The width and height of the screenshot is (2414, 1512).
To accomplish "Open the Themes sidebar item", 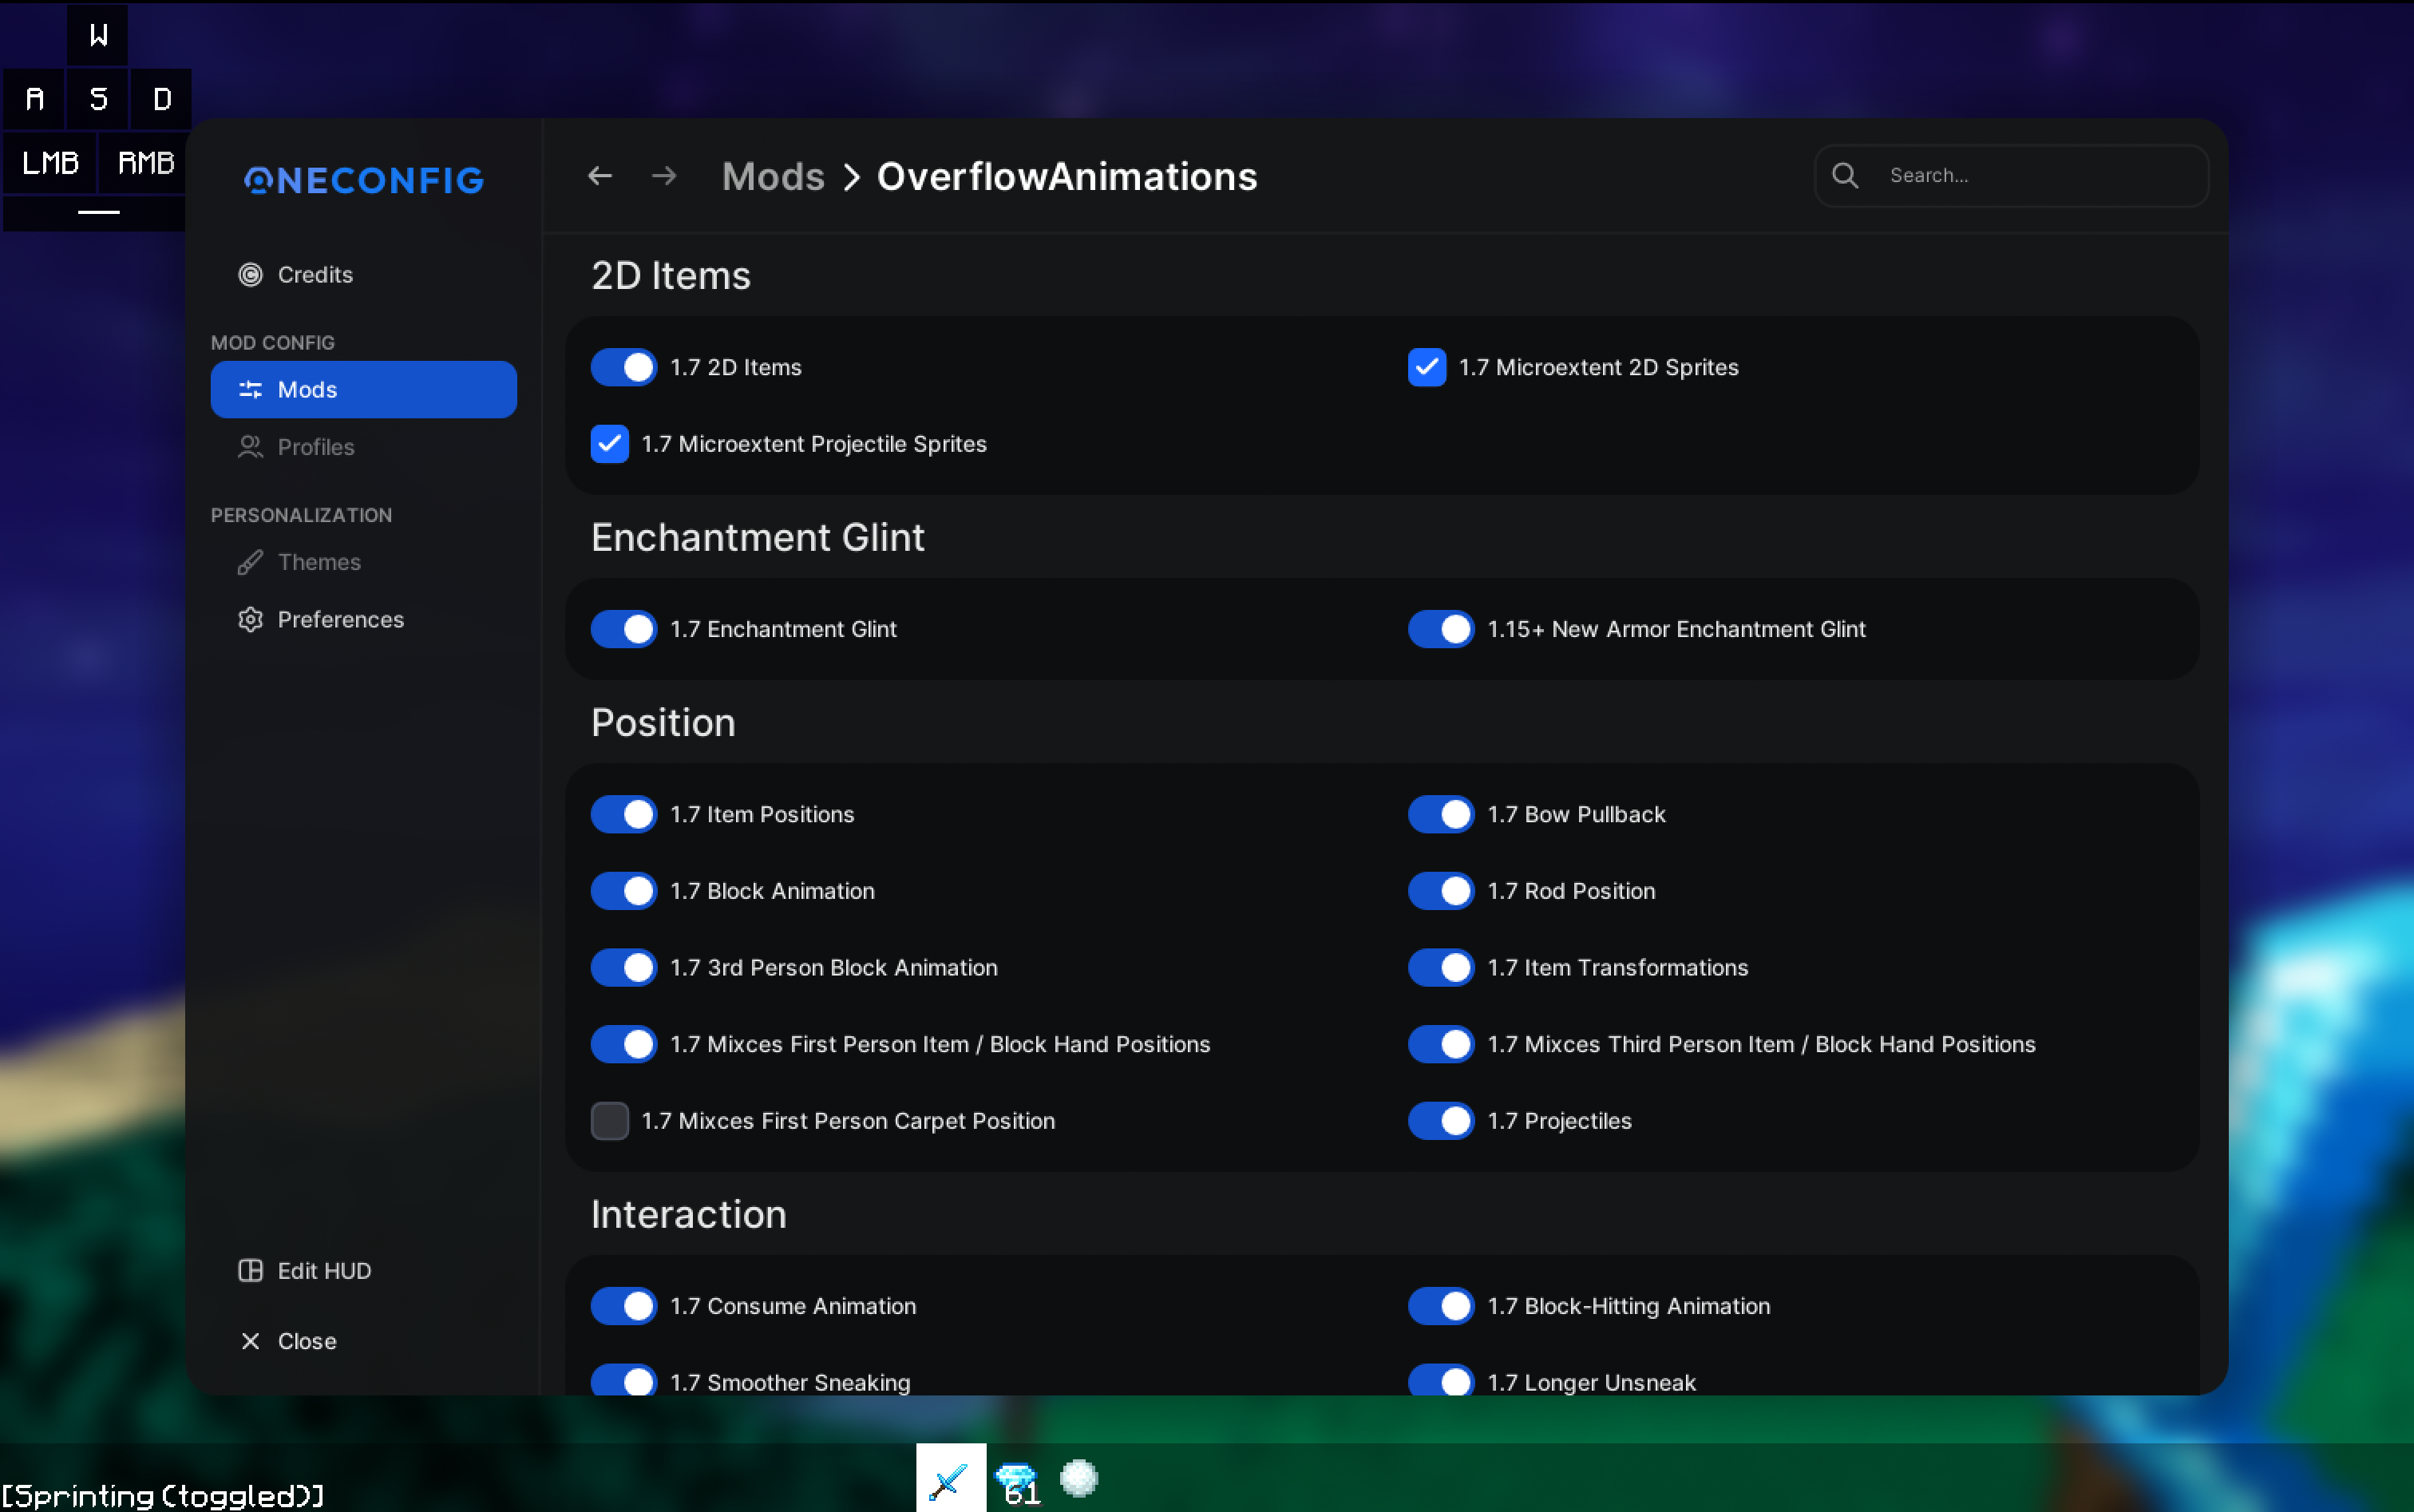I will (x=318, y=562).
